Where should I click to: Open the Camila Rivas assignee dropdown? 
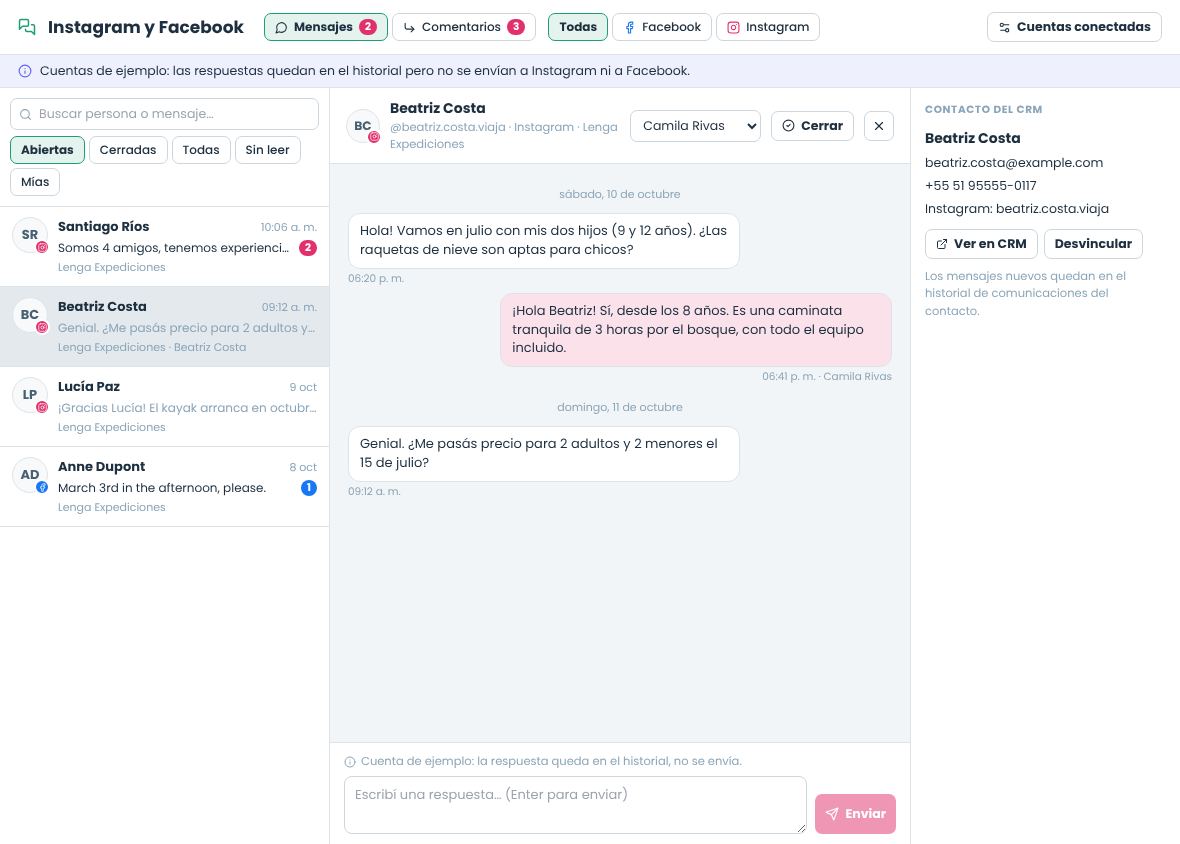coord(695,126)
